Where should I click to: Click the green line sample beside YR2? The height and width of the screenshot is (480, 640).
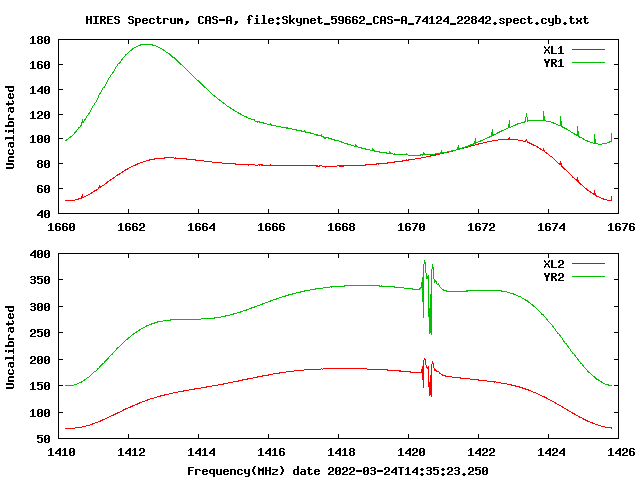pyautogui.click(x=588, y=277)
